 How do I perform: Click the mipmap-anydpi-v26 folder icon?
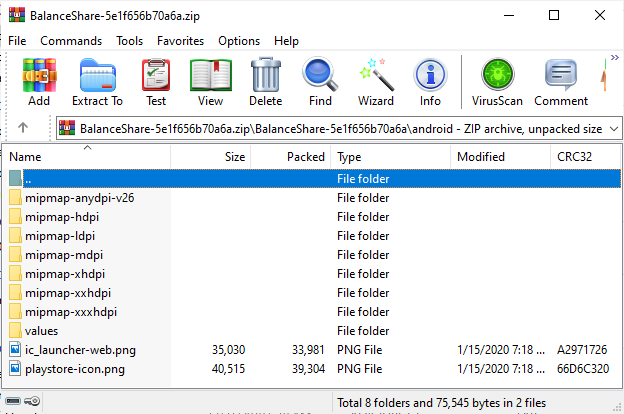[x=15, y=198]
